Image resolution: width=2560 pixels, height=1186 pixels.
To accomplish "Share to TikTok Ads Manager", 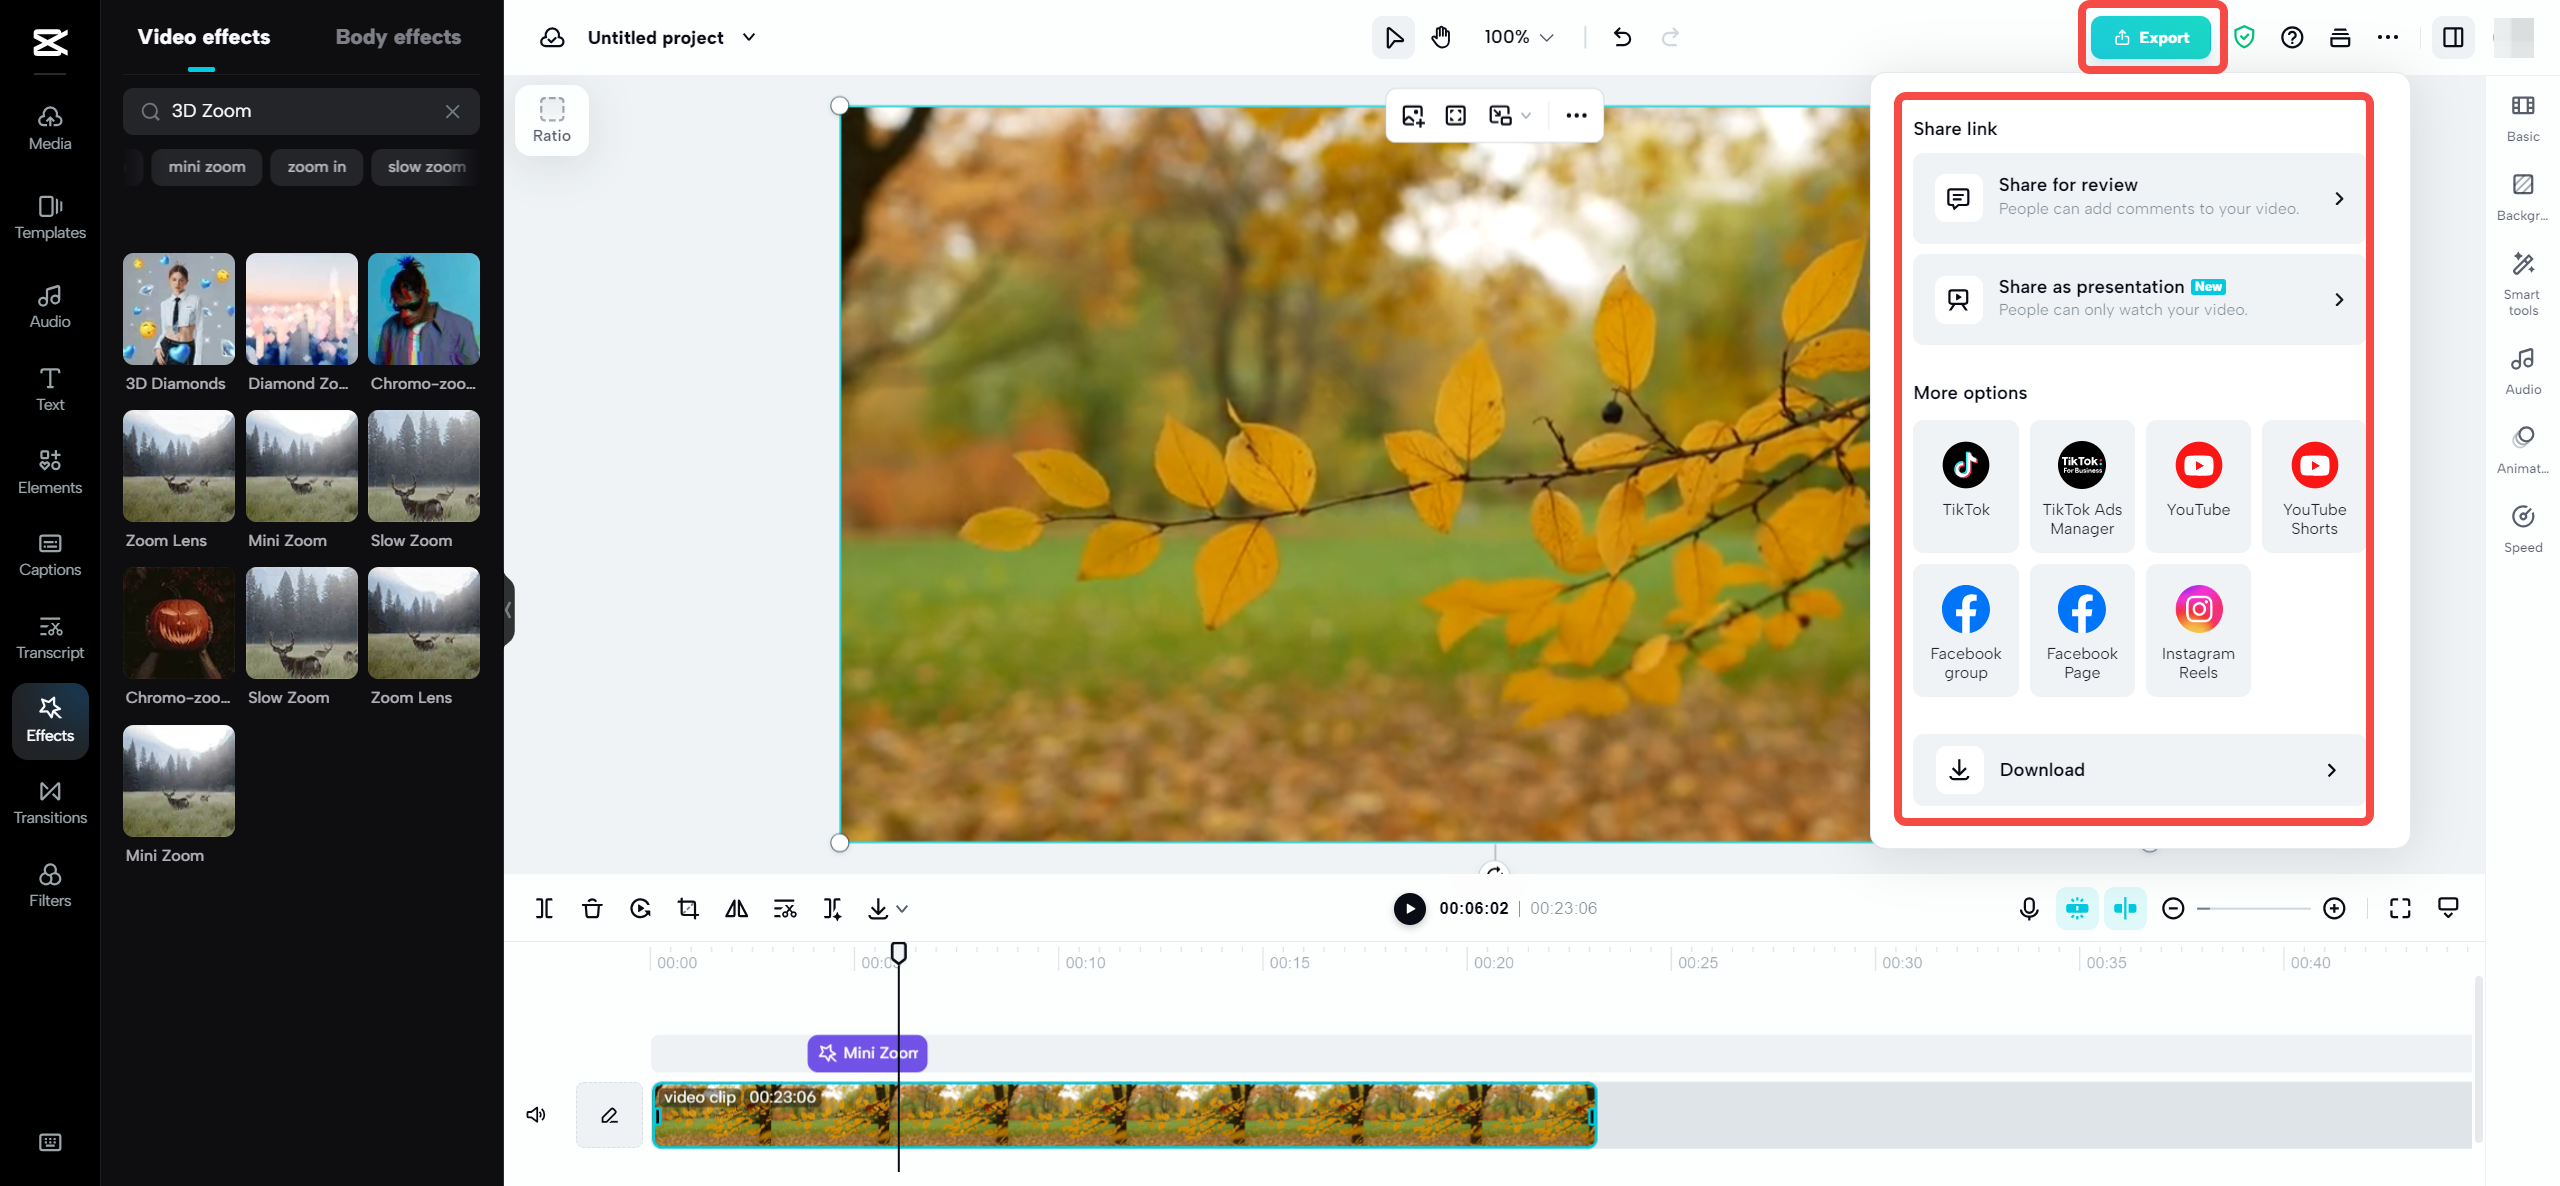I will pyautogui.click(x=2082, y=486).
